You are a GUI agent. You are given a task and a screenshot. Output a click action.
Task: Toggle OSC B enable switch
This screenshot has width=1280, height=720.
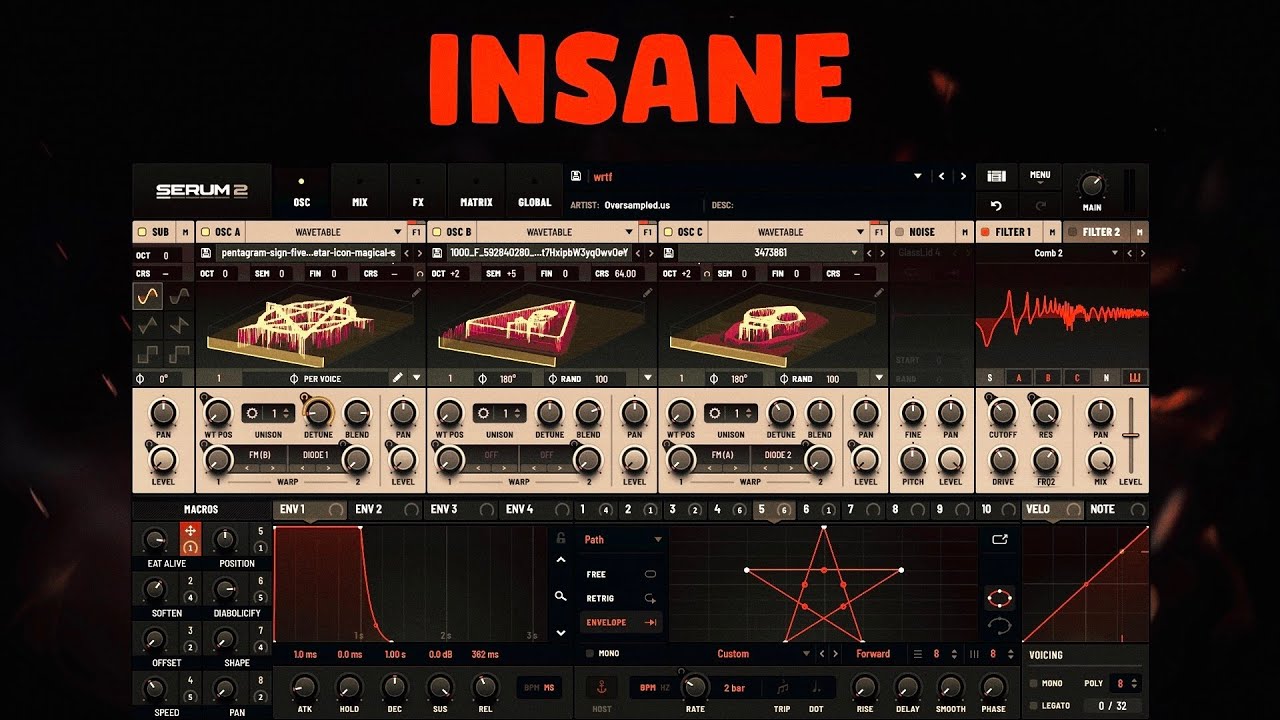point(437,232)
